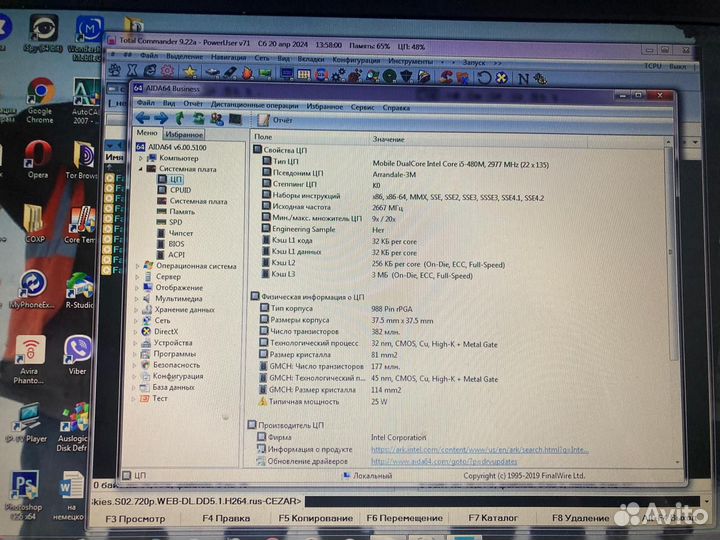Open AIDA64 Сервис menu

362,107
